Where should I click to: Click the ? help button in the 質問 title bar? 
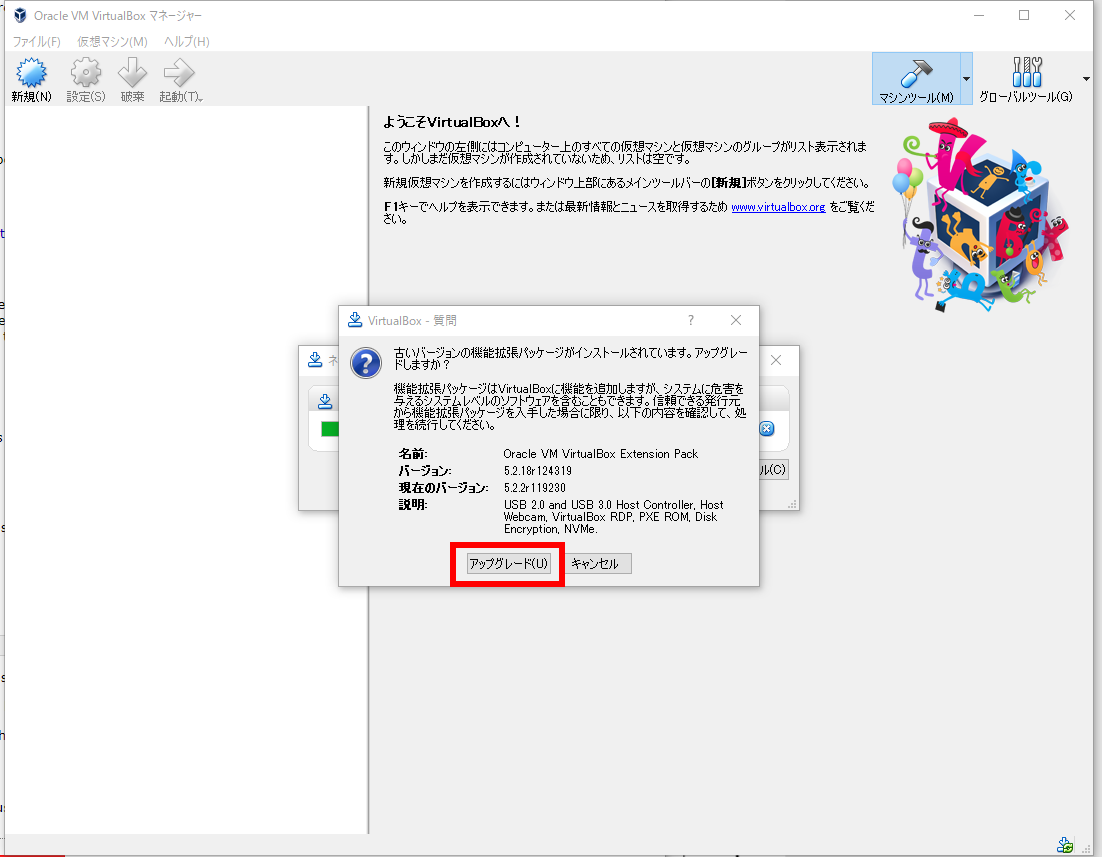point(691,321)
